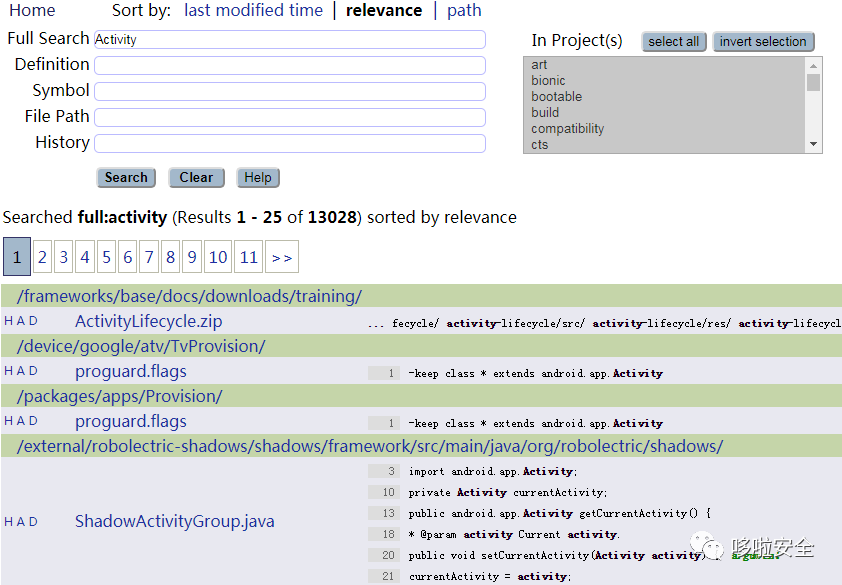Click into the Definition input field

point(290,66)
